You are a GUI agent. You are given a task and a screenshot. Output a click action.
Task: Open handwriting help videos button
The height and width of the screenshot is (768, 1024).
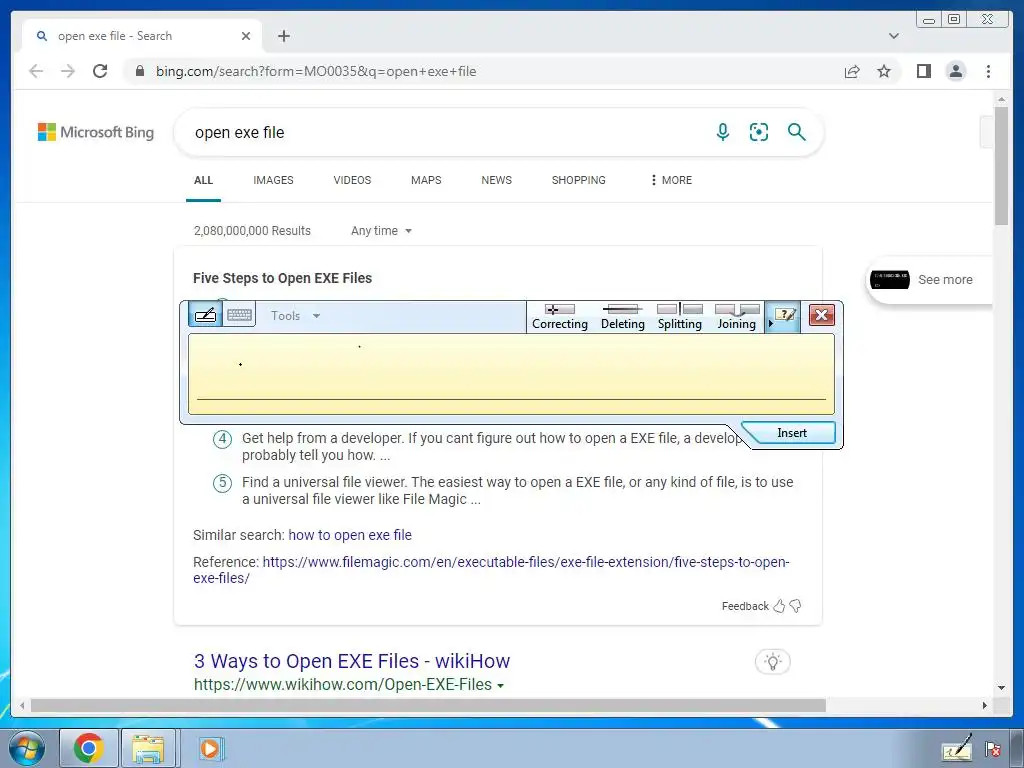(x=784, y=316)
